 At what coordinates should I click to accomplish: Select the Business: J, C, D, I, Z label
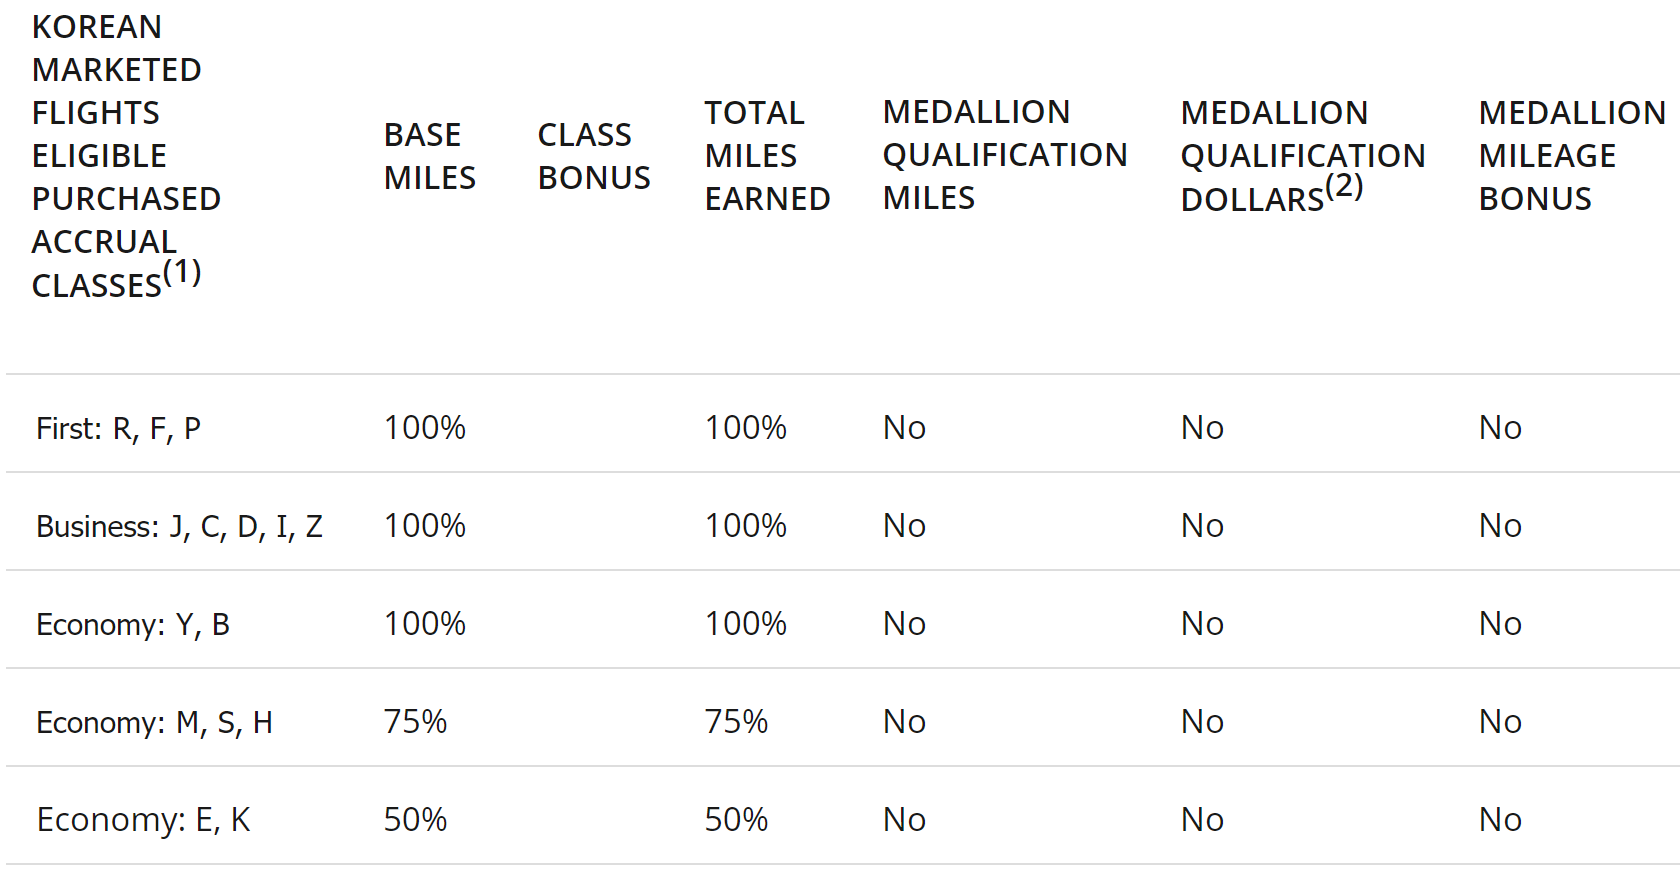point(179,527)
